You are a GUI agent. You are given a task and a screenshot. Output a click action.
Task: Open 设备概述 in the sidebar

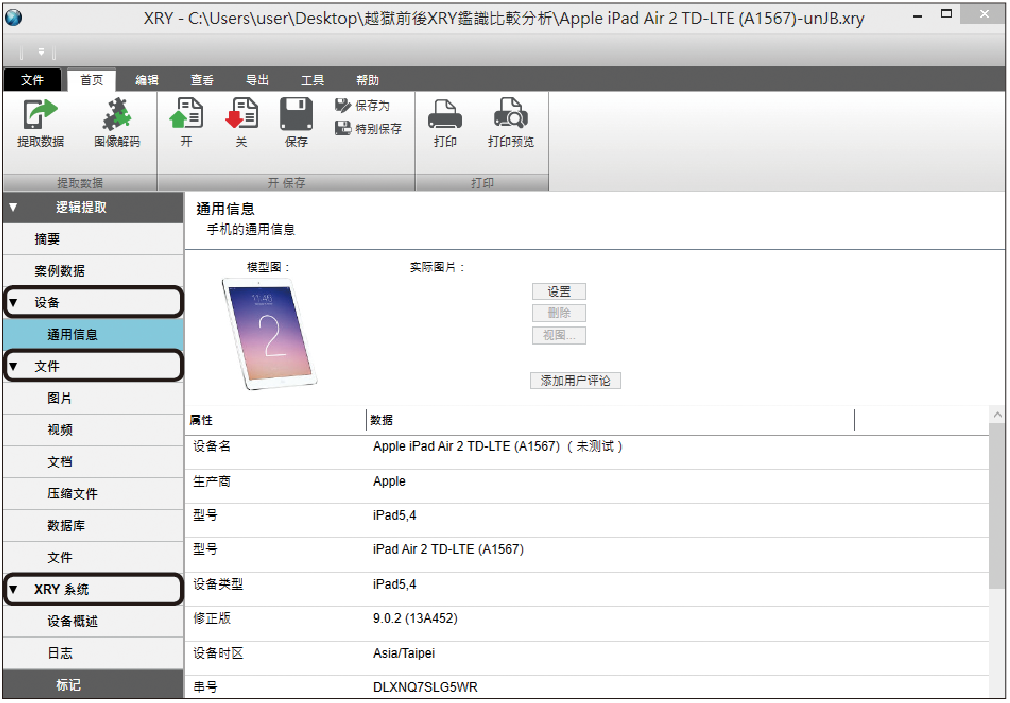tap(93, 621)
